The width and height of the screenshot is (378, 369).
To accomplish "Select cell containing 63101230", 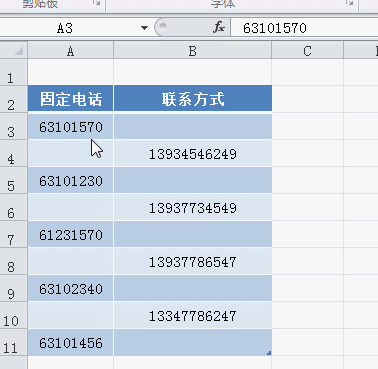I will click(70, 181).
